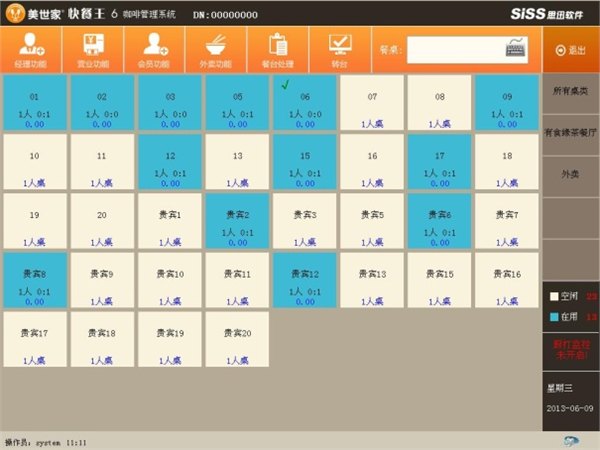Select occupied table 17
The width and height of the screenshot is (600, 450).
pos(439,162)
